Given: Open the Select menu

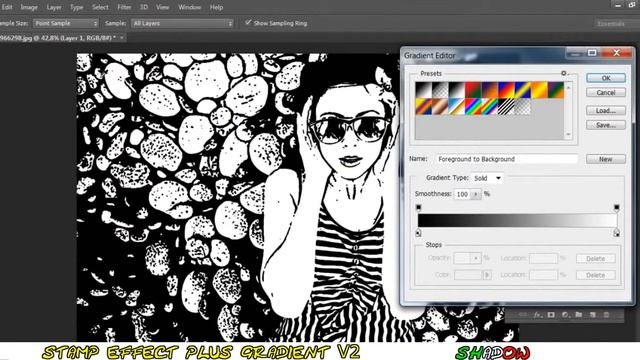Looking at the screenshot, I should (100, 7).
